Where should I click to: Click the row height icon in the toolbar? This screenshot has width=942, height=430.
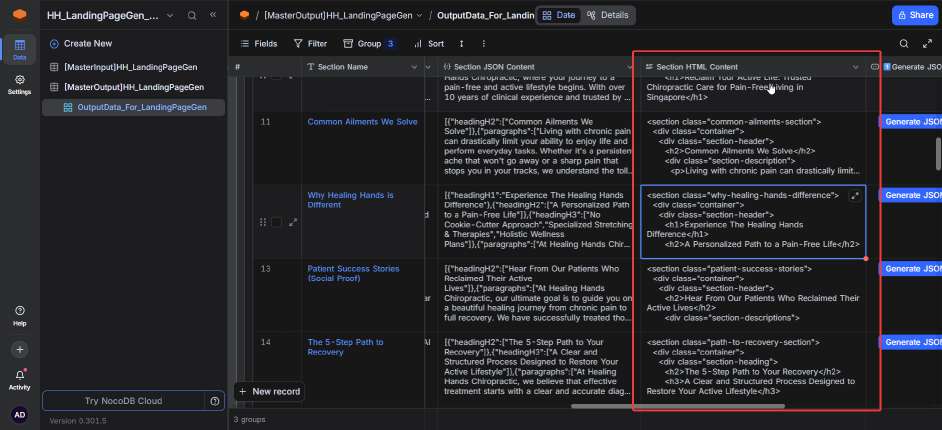coord(461,43)
